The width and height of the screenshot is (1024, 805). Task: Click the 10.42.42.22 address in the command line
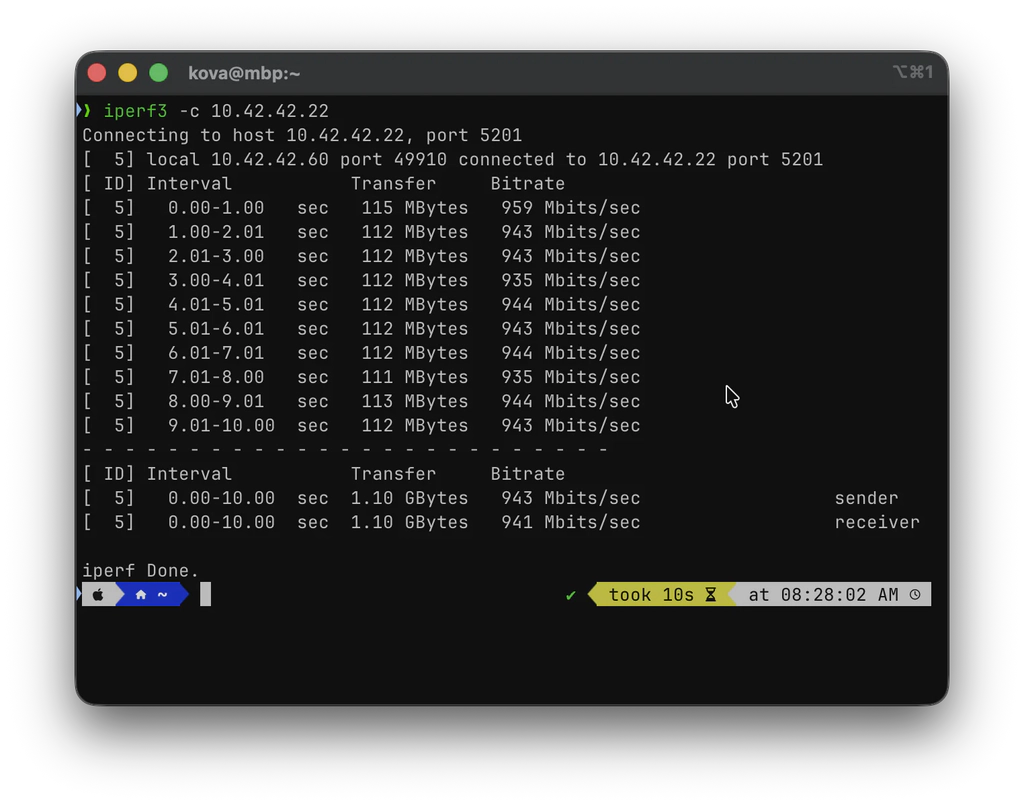(270, 111)
